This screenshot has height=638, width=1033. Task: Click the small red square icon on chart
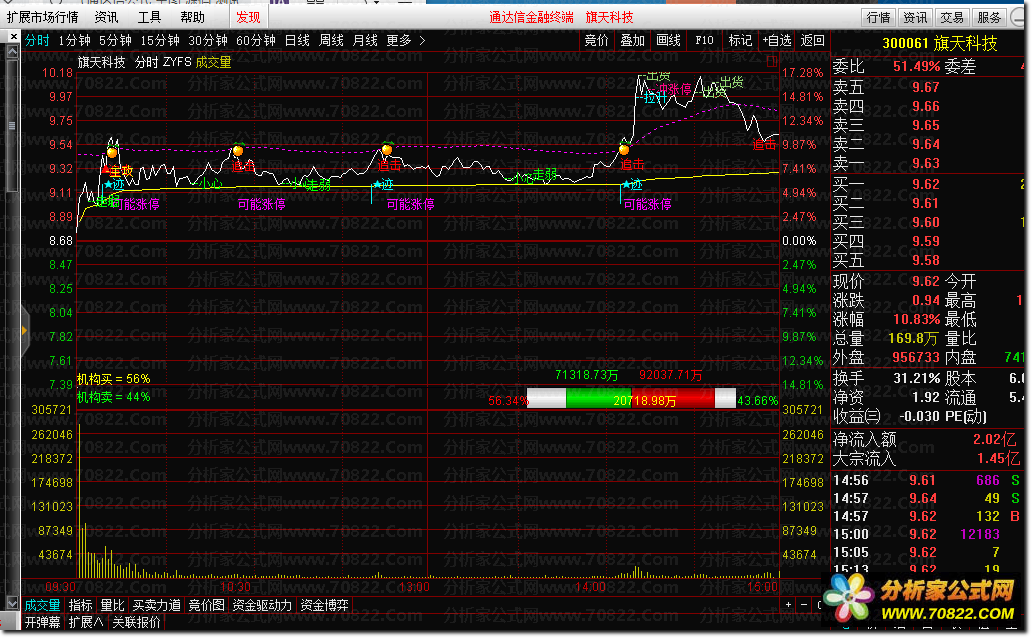pos(772,62)
